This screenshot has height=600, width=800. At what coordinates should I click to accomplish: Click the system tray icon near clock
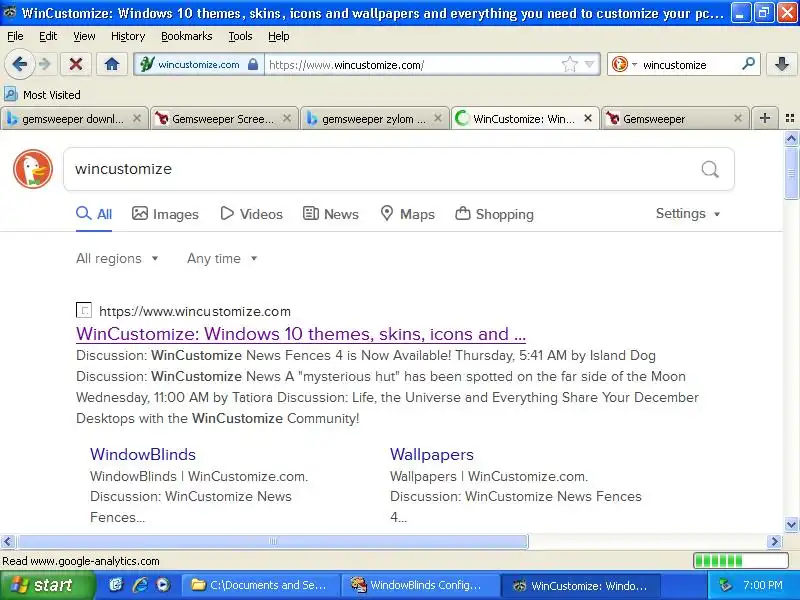point(726,585)
